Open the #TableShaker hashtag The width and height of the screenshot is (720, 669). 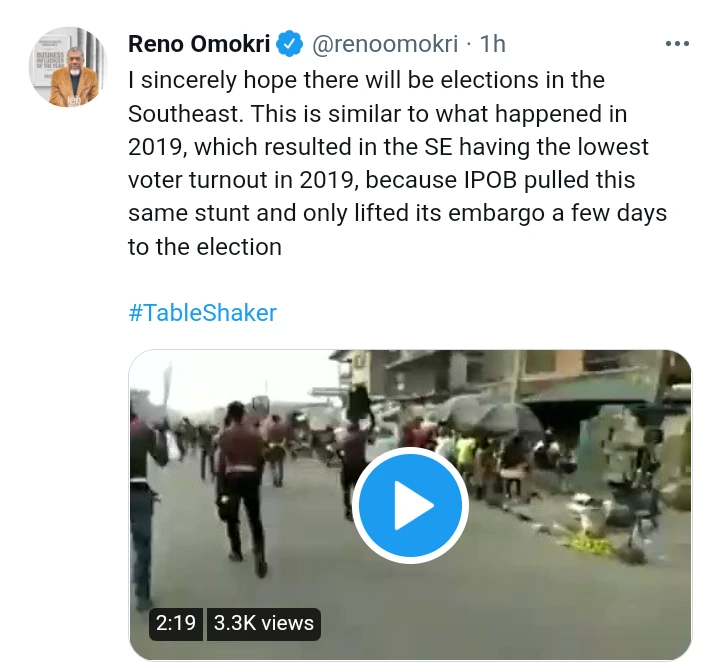click(202, 312)
